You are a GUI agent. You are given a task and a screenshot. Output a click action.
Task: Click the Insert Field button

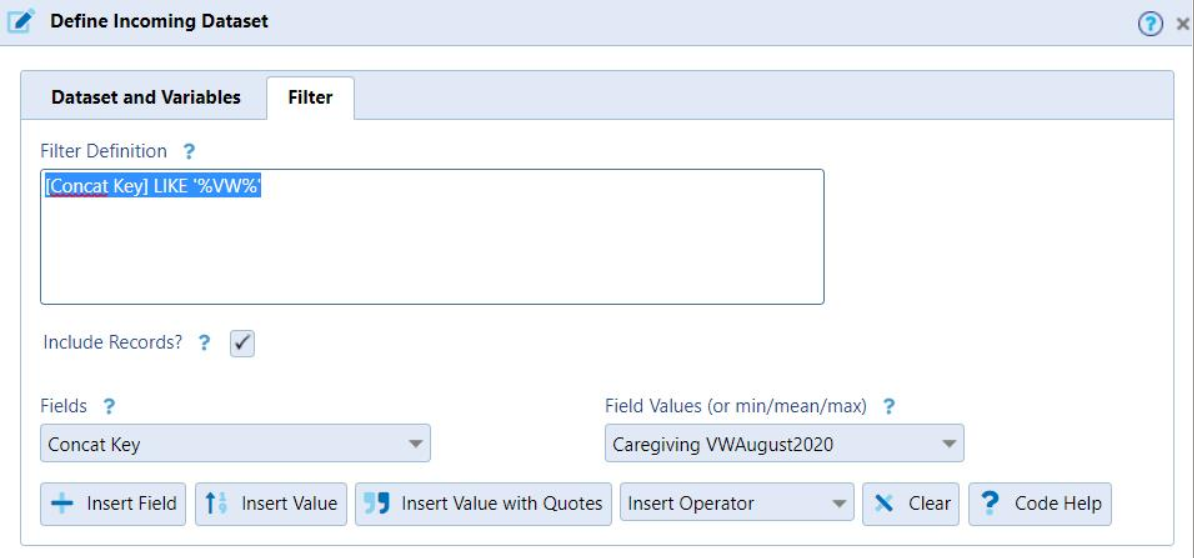click(x=113, y=504)
